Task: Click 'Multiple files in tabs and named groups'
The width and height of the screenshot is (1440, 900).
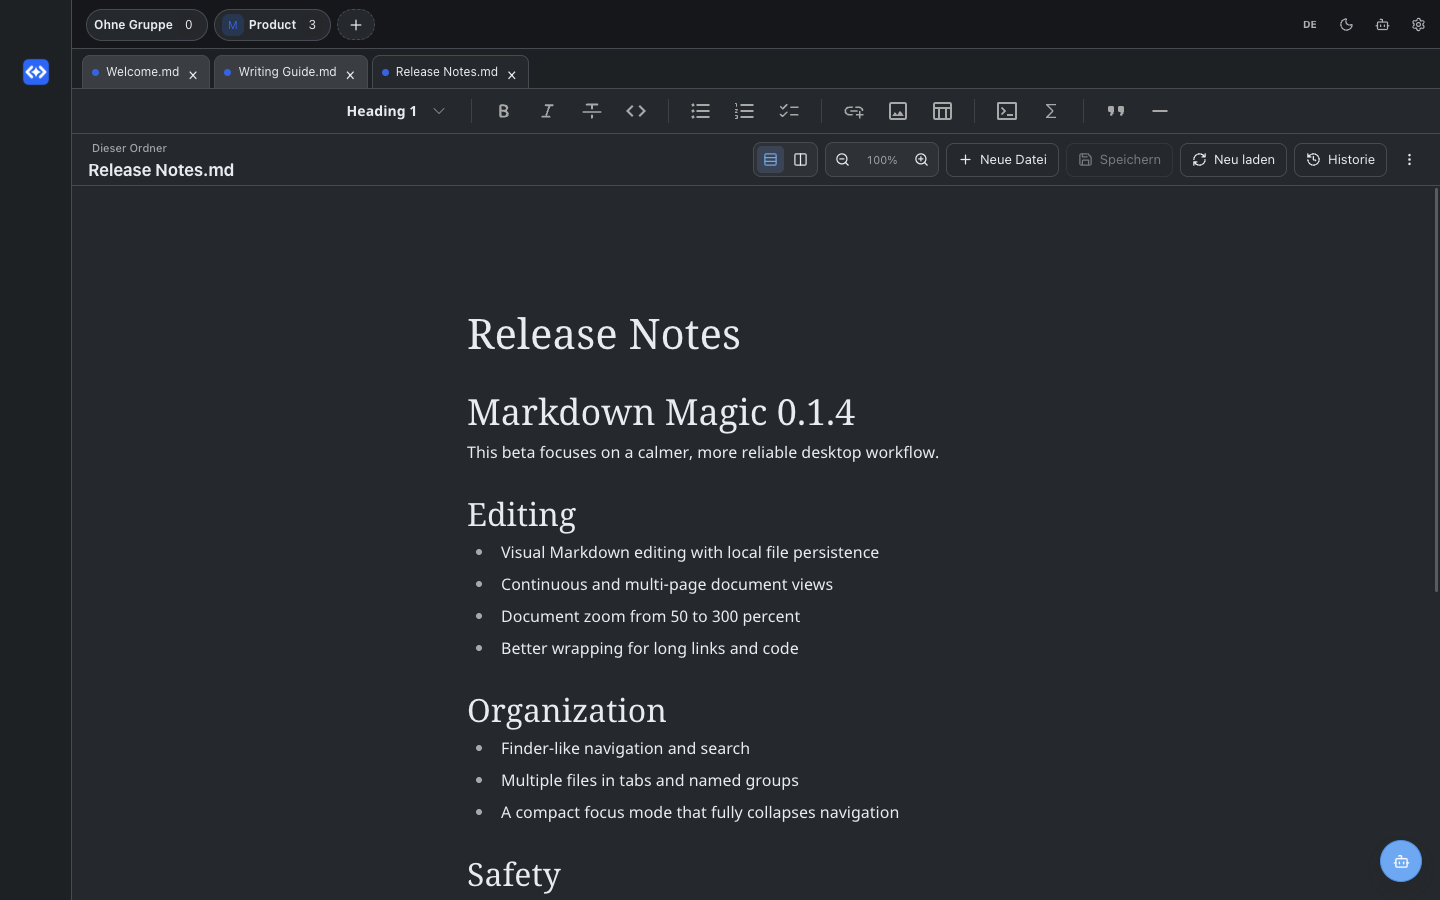Action: pyautogui.click(x=650, y=780)
